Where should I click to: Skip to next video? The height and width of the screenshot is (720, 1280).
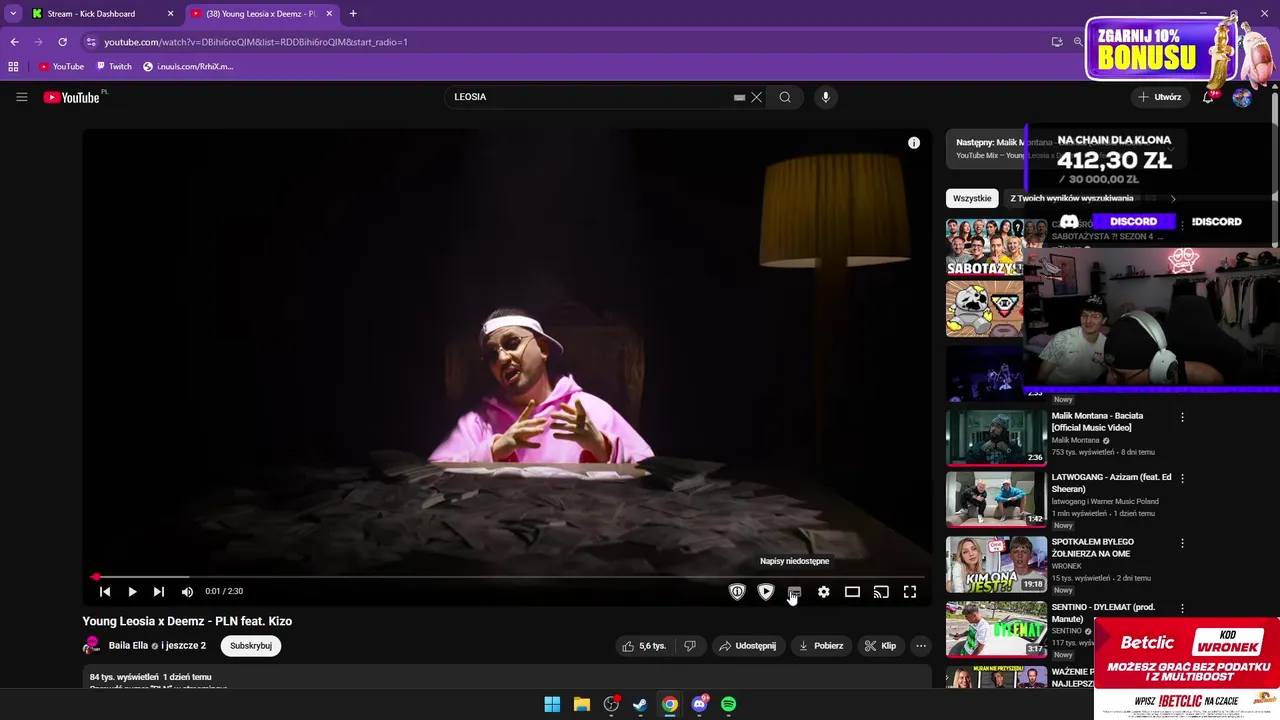click(159, 592)
